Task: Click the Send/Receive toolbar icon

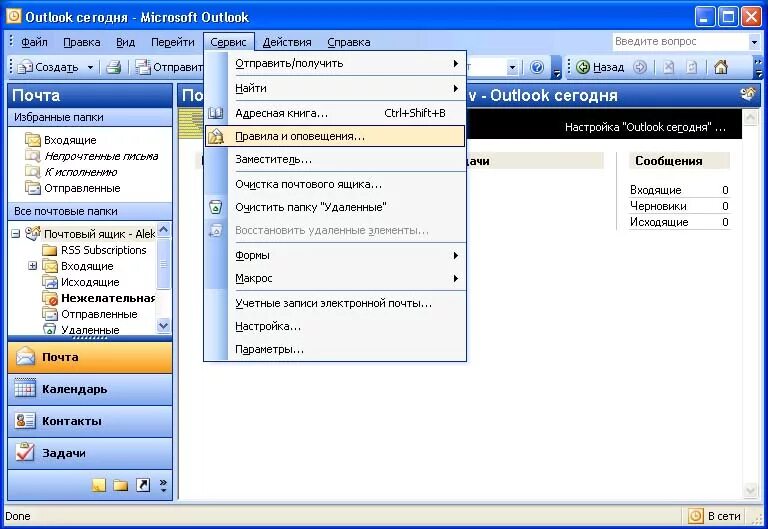Action: 143,67
